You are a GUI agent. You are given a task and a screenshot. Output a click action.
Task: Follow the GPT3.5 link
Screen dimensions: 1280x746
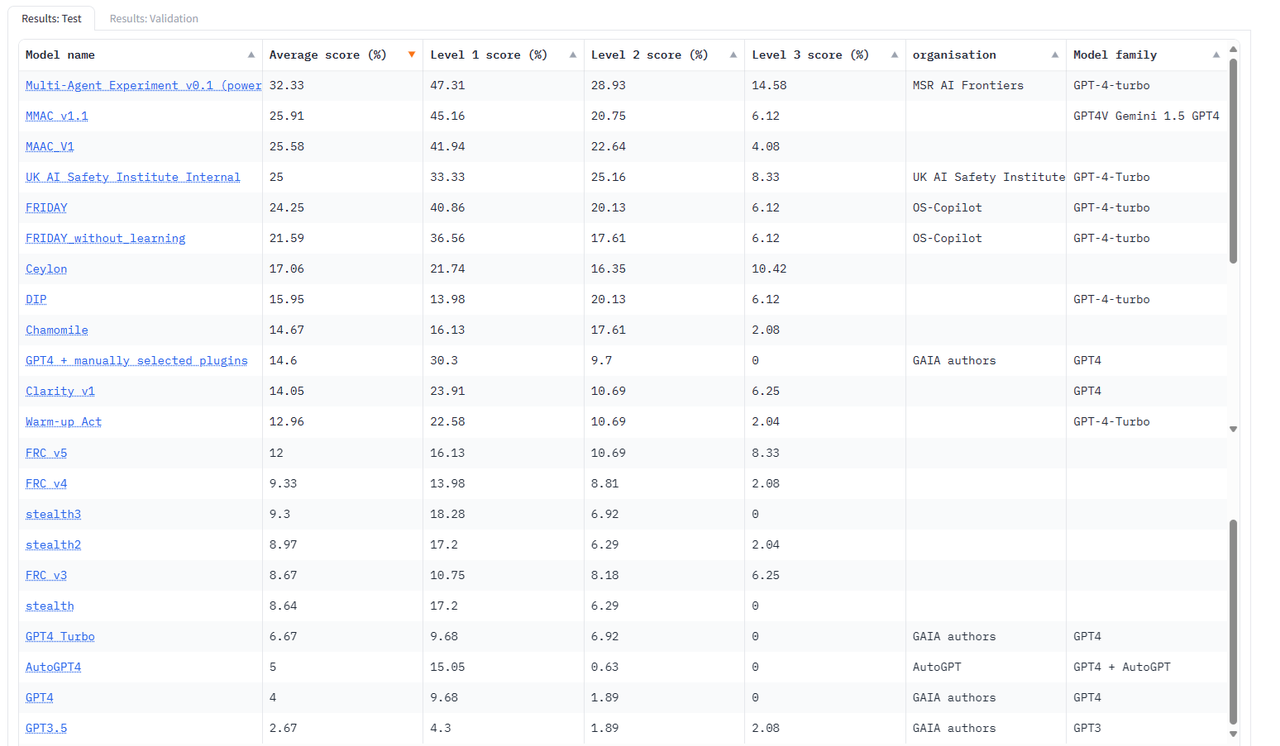click(47, 728)
